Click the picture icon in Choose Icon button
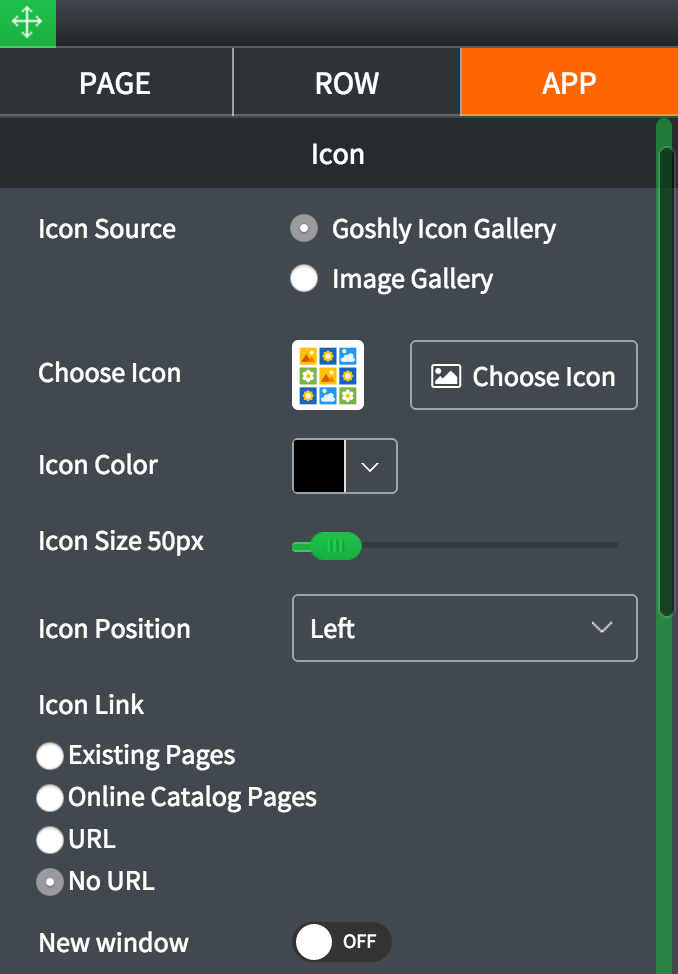Image resolution: width=678 pixels, height=974 pixels. click(445, 376)
